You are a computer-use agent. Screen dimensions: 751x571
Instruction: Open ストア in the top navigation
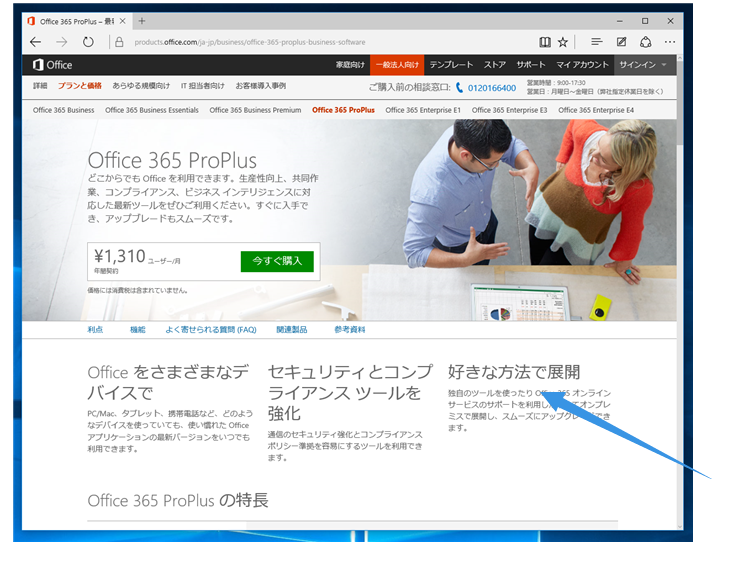[495, 65]
